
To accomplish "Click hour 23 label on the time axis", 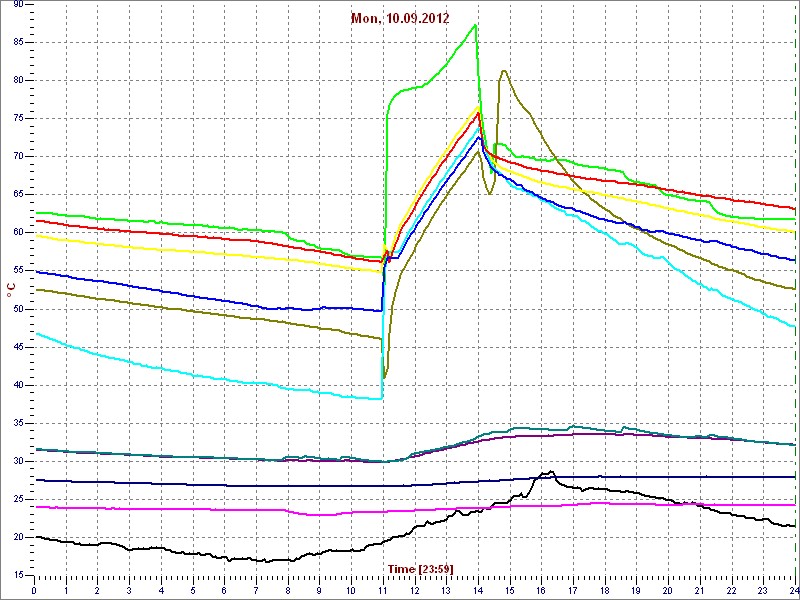I will (764, 591).
